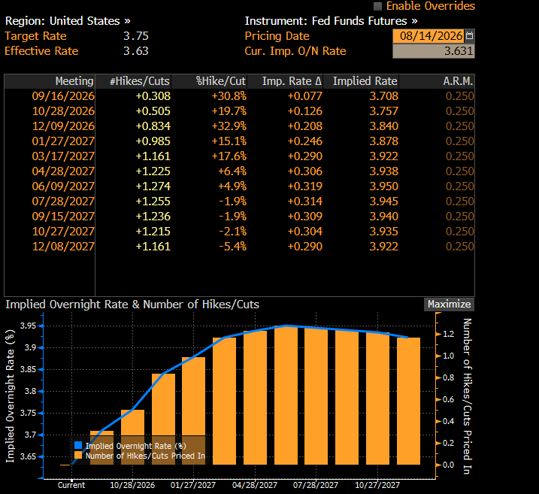Select meeting date 03/17/2027
539x494 pixels.
coord(63,156)
